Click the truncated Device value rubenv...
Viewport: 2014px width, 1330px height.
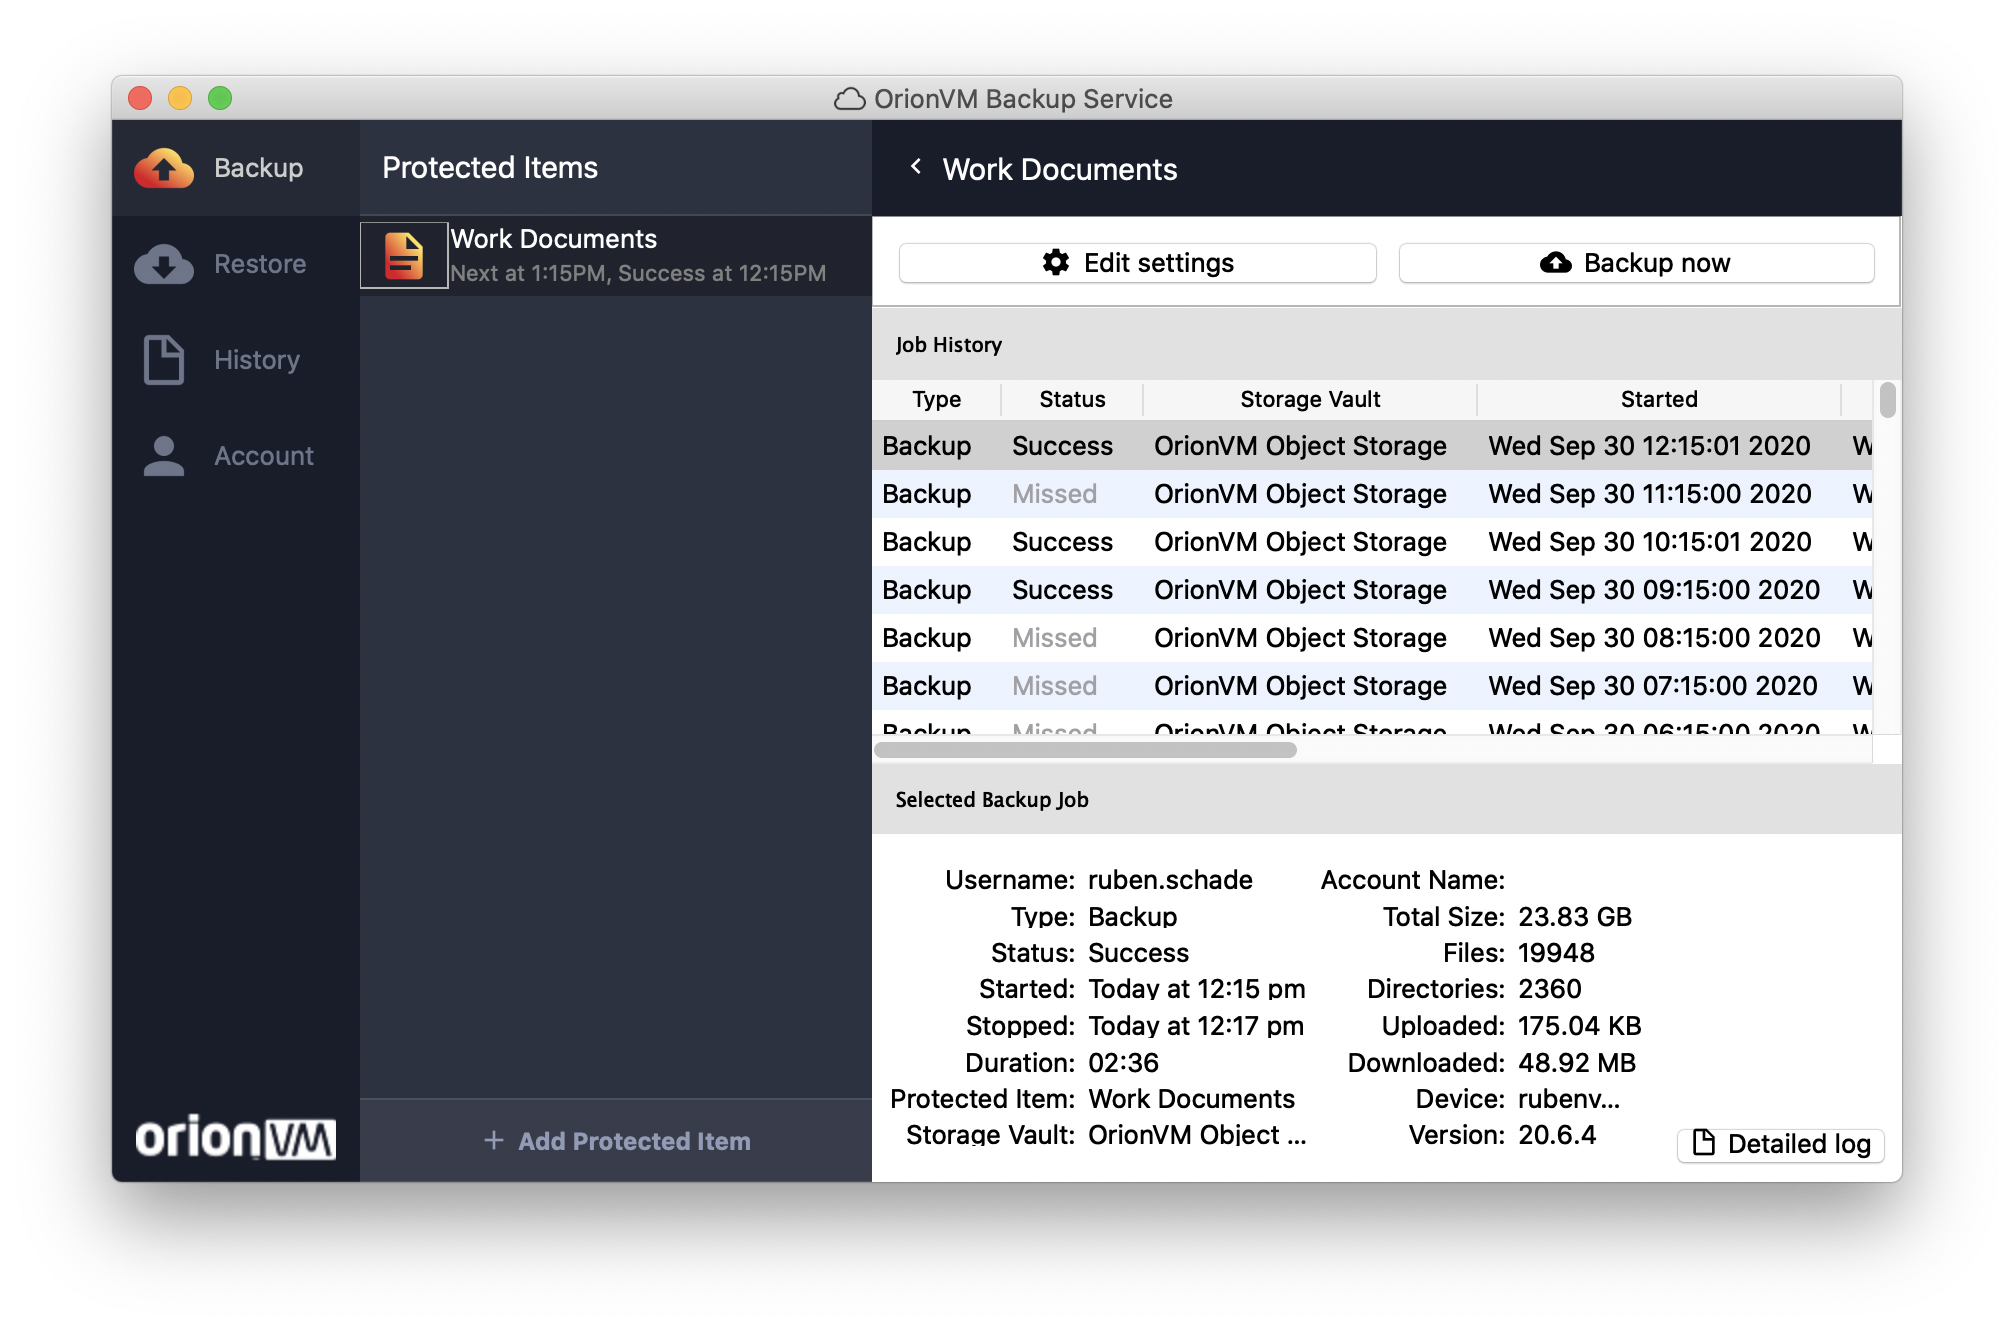coord(1569,1099)
